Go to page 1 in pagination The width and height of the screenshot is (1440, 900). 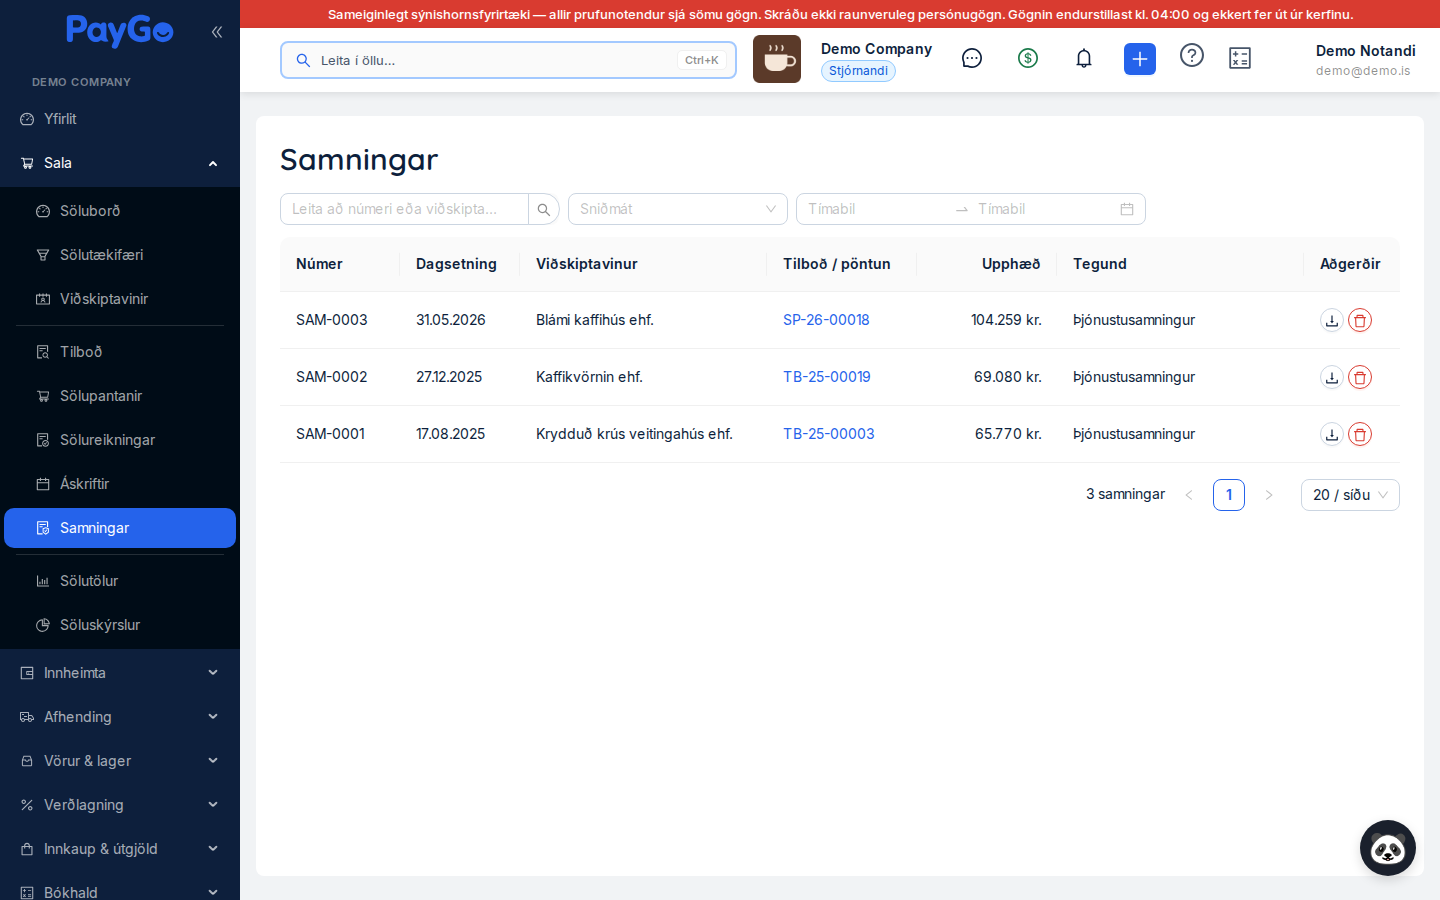tap(1229, 495)
